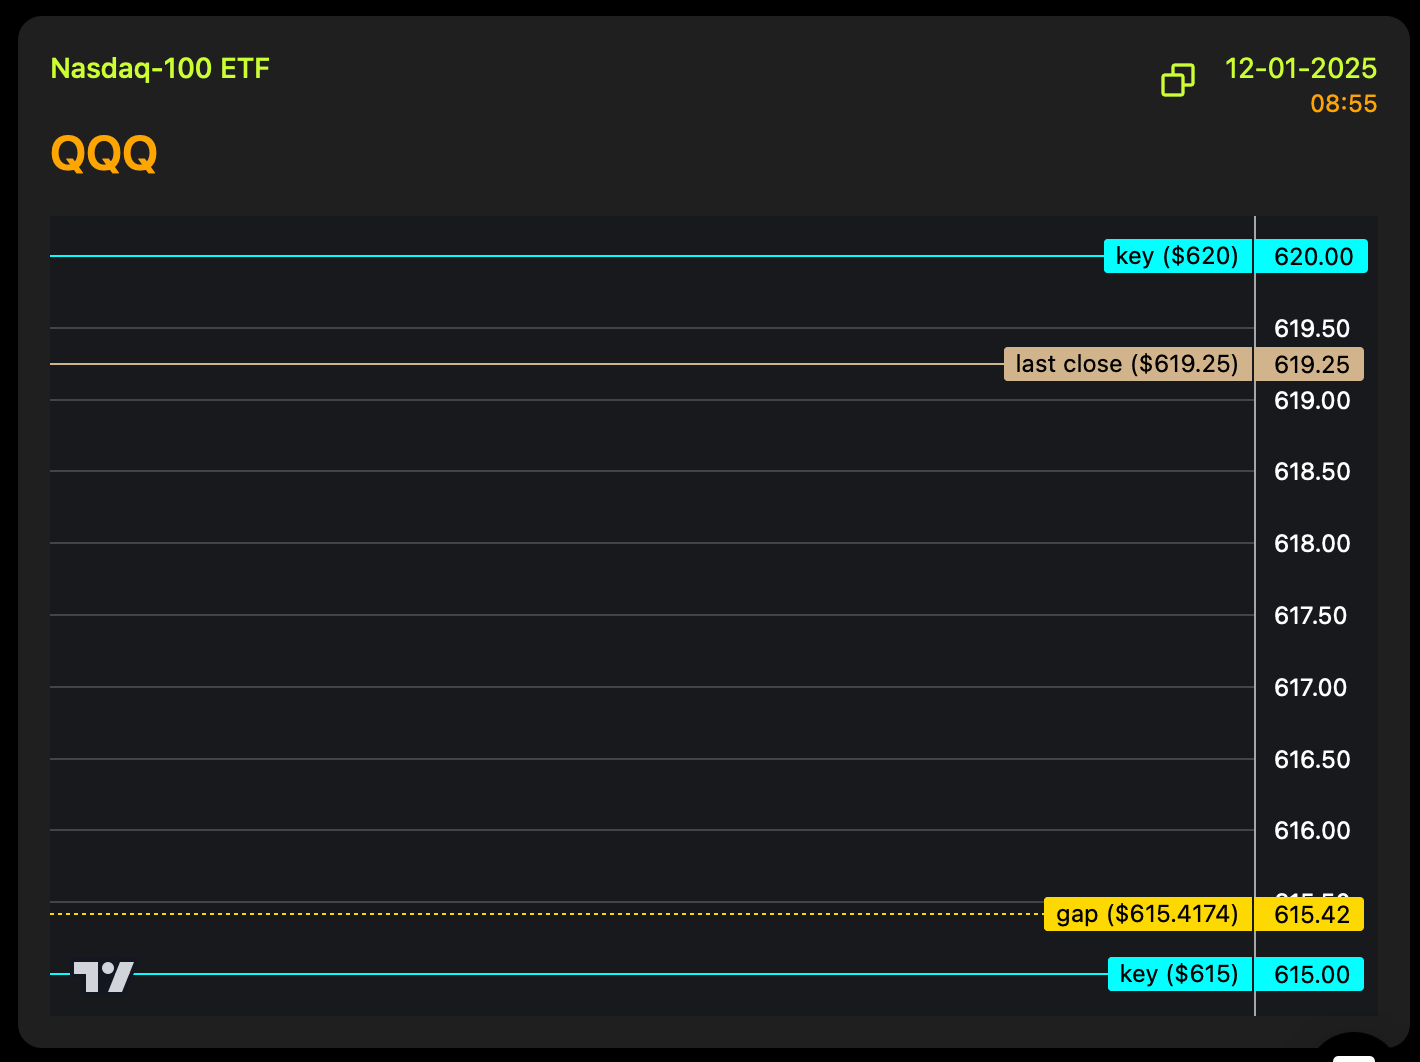Select the key ($615) line label
The height and width of the screenshot is (1062, 1420).
point(1179,974)
